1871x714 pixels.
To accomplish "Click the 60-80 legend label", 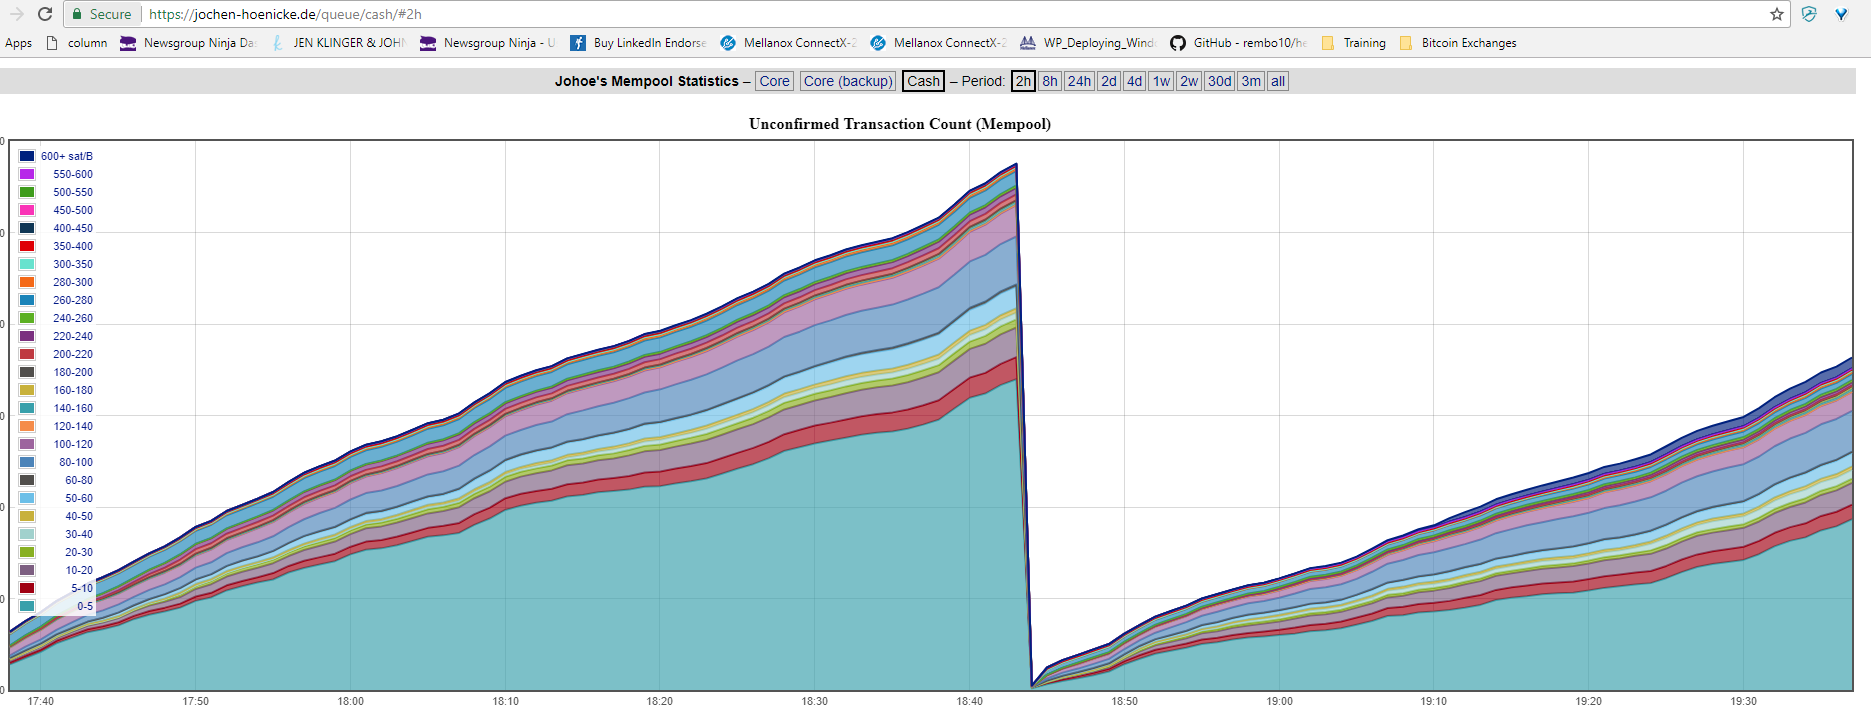I will coord(79,480).
